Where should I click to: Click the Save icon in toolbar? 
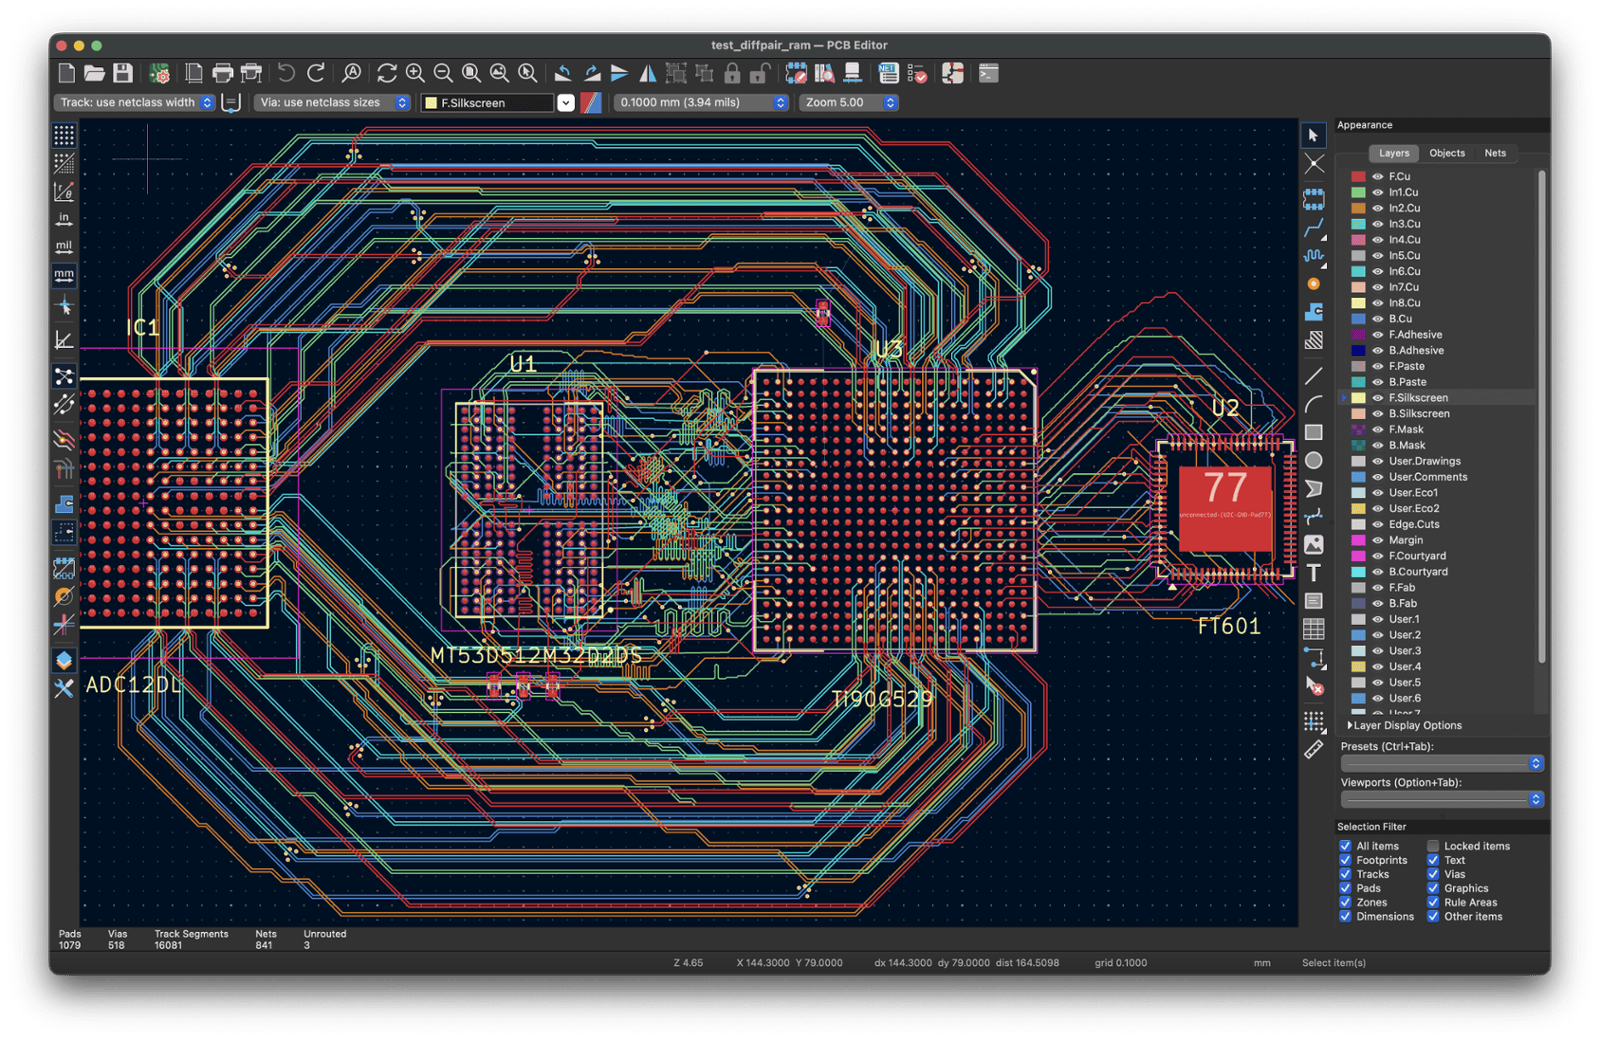123,73
